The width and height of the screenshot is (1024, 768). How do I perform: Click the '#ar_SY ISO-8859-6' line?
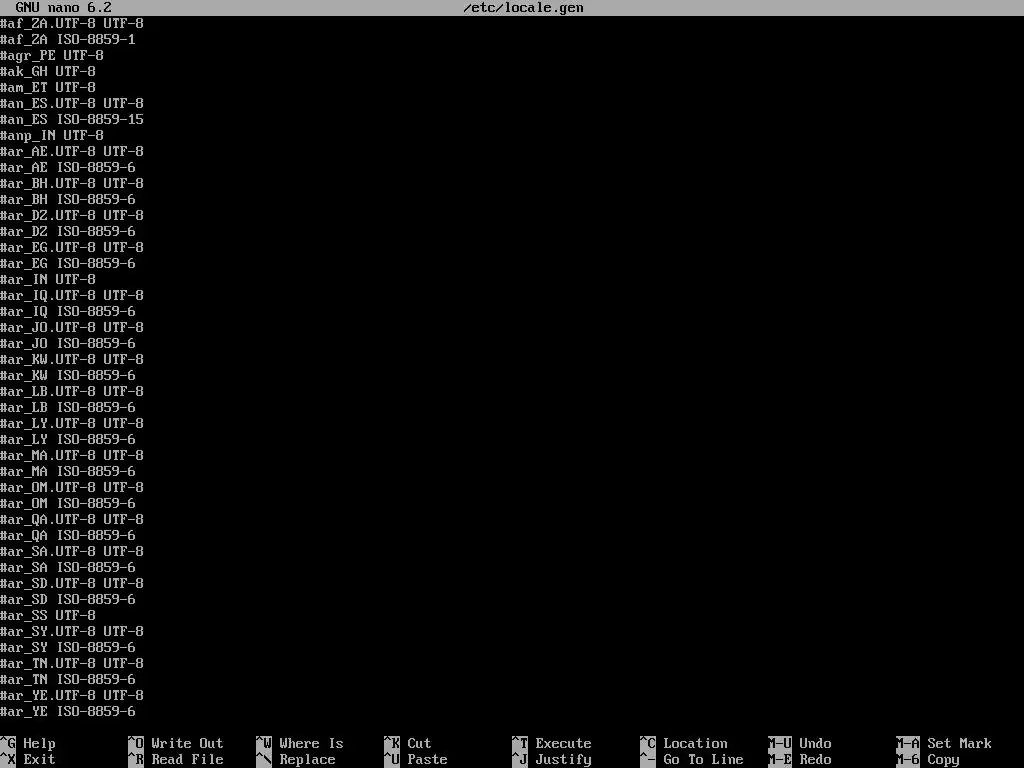68,647
